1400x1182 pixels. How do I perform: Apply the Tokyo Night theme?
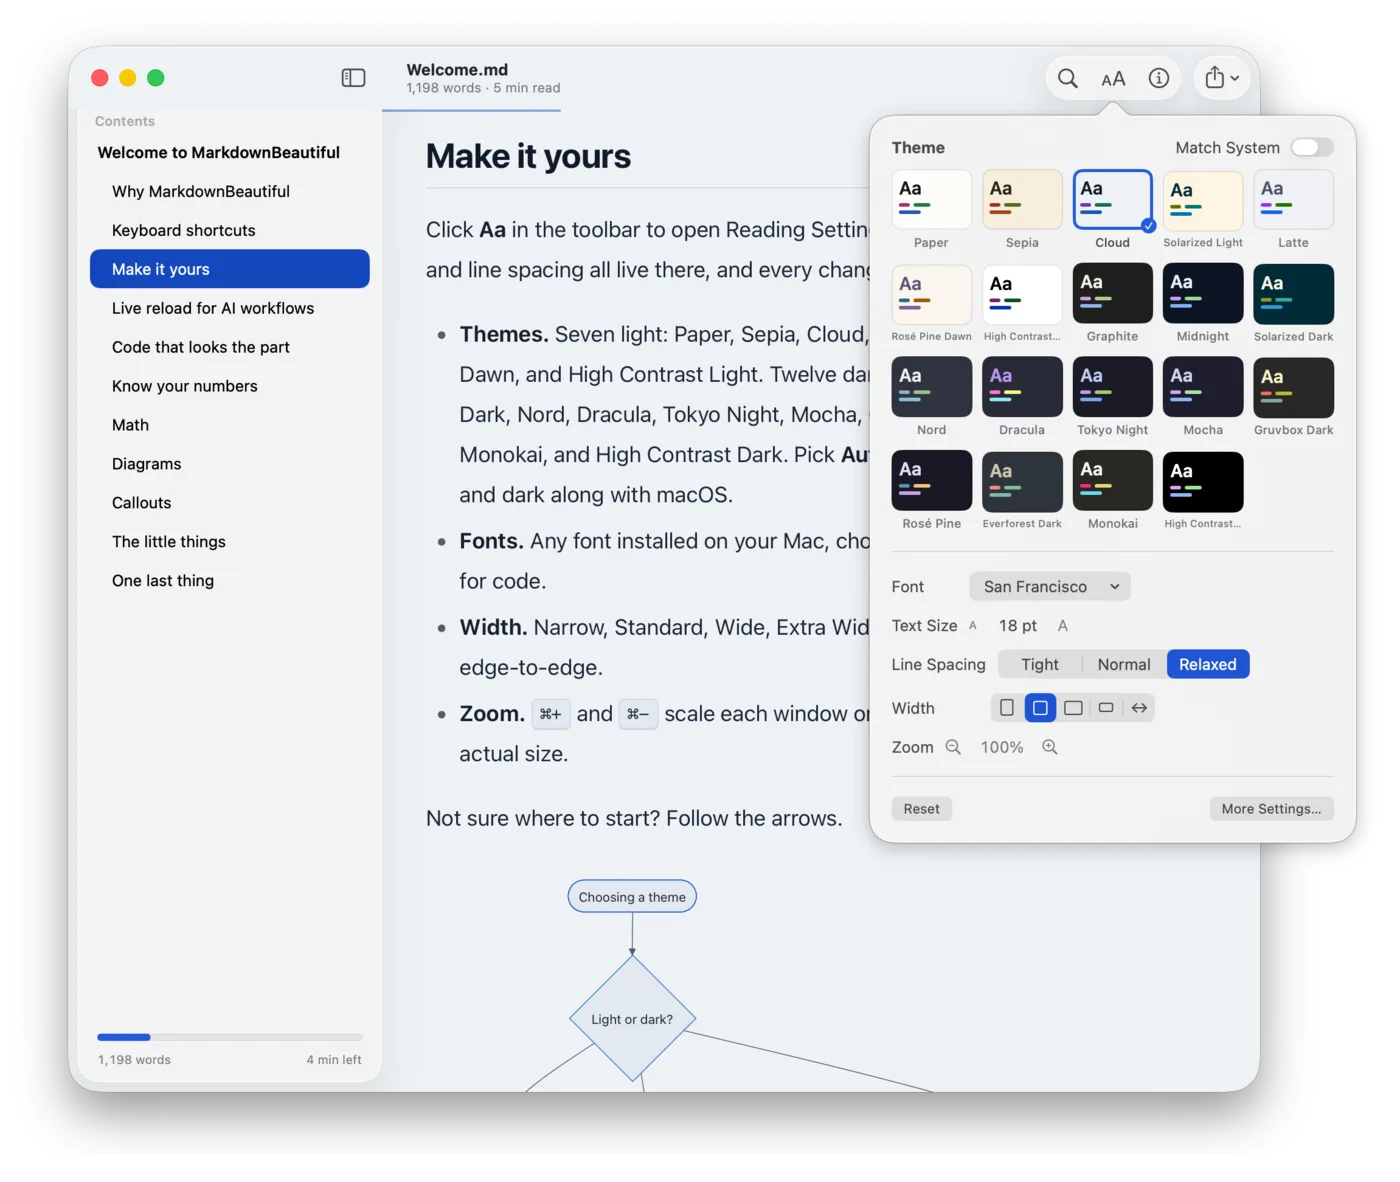tap(1113, 387)
